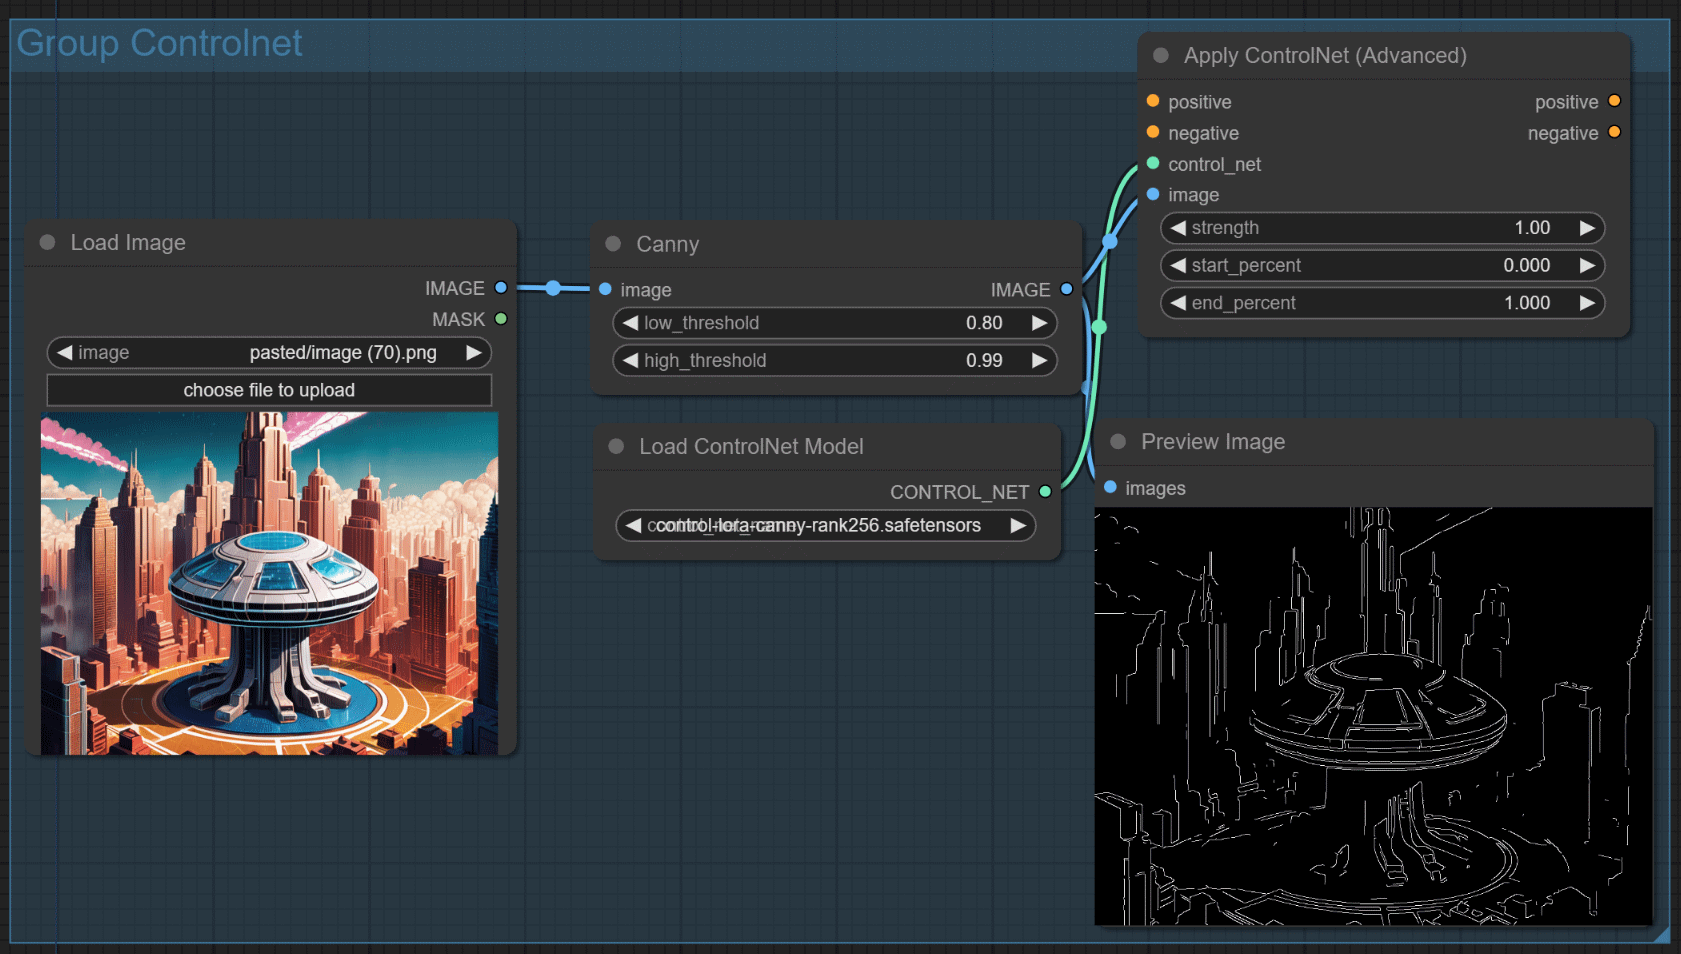1681x954 pixels.
Task: Click the Load ControlNet Model node title
Action: click(751, 447)
